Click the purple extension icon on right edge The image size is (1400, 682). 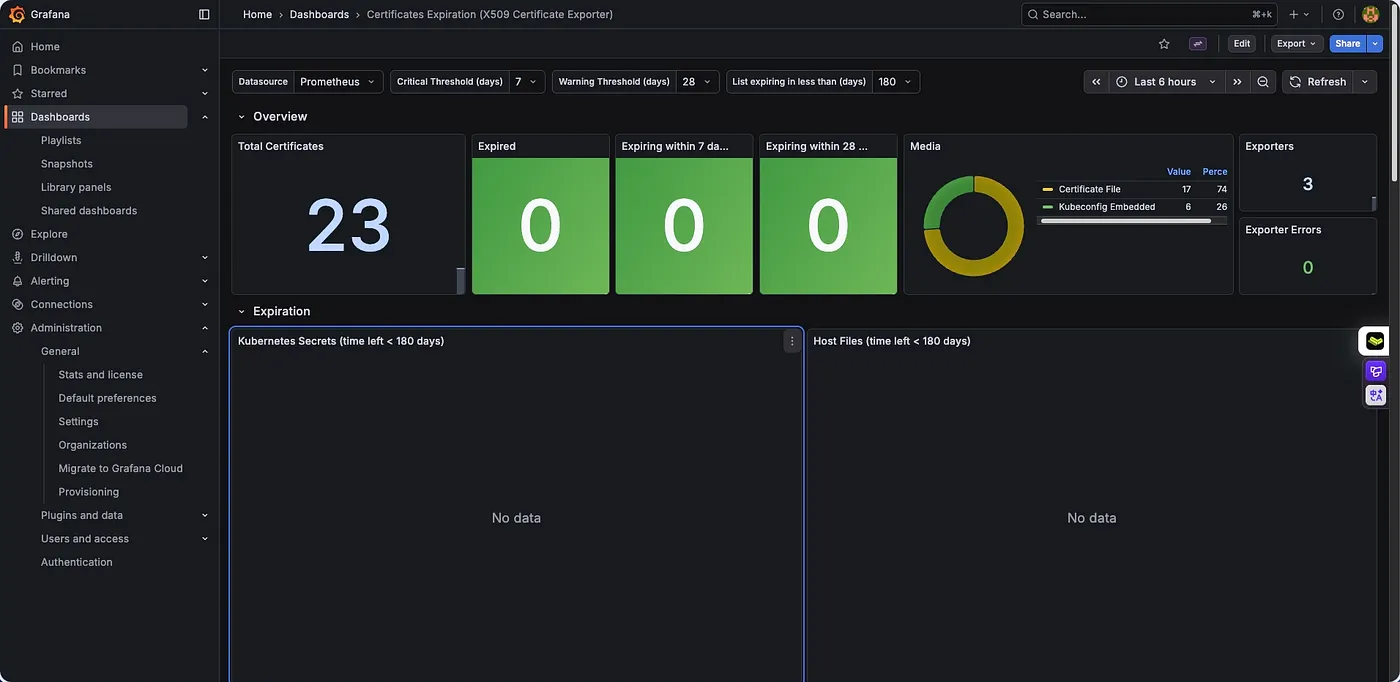pyautogui.click(x=1376, y=371)
